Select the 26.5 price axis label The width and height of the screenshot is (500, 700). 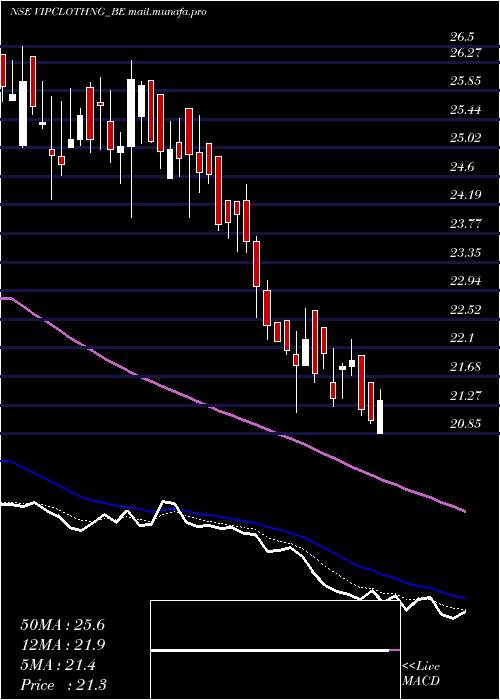[x=462, y=37]
